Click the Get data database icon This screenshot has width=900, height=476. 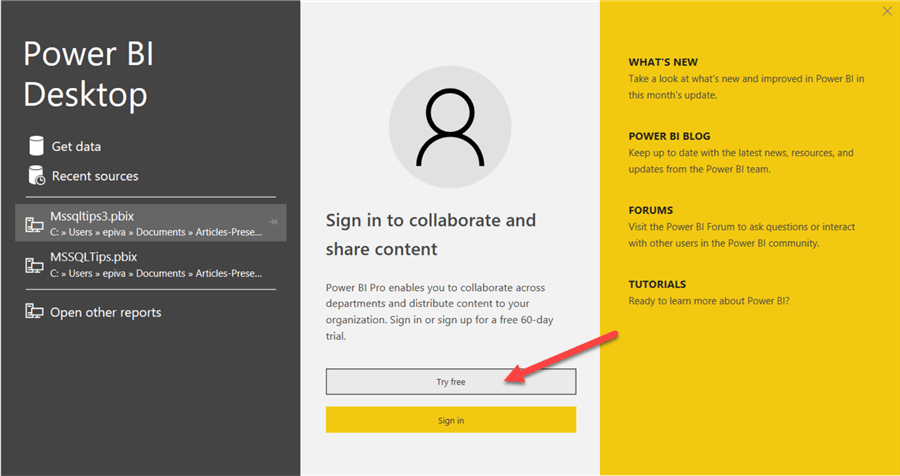(x=36, y=146)
